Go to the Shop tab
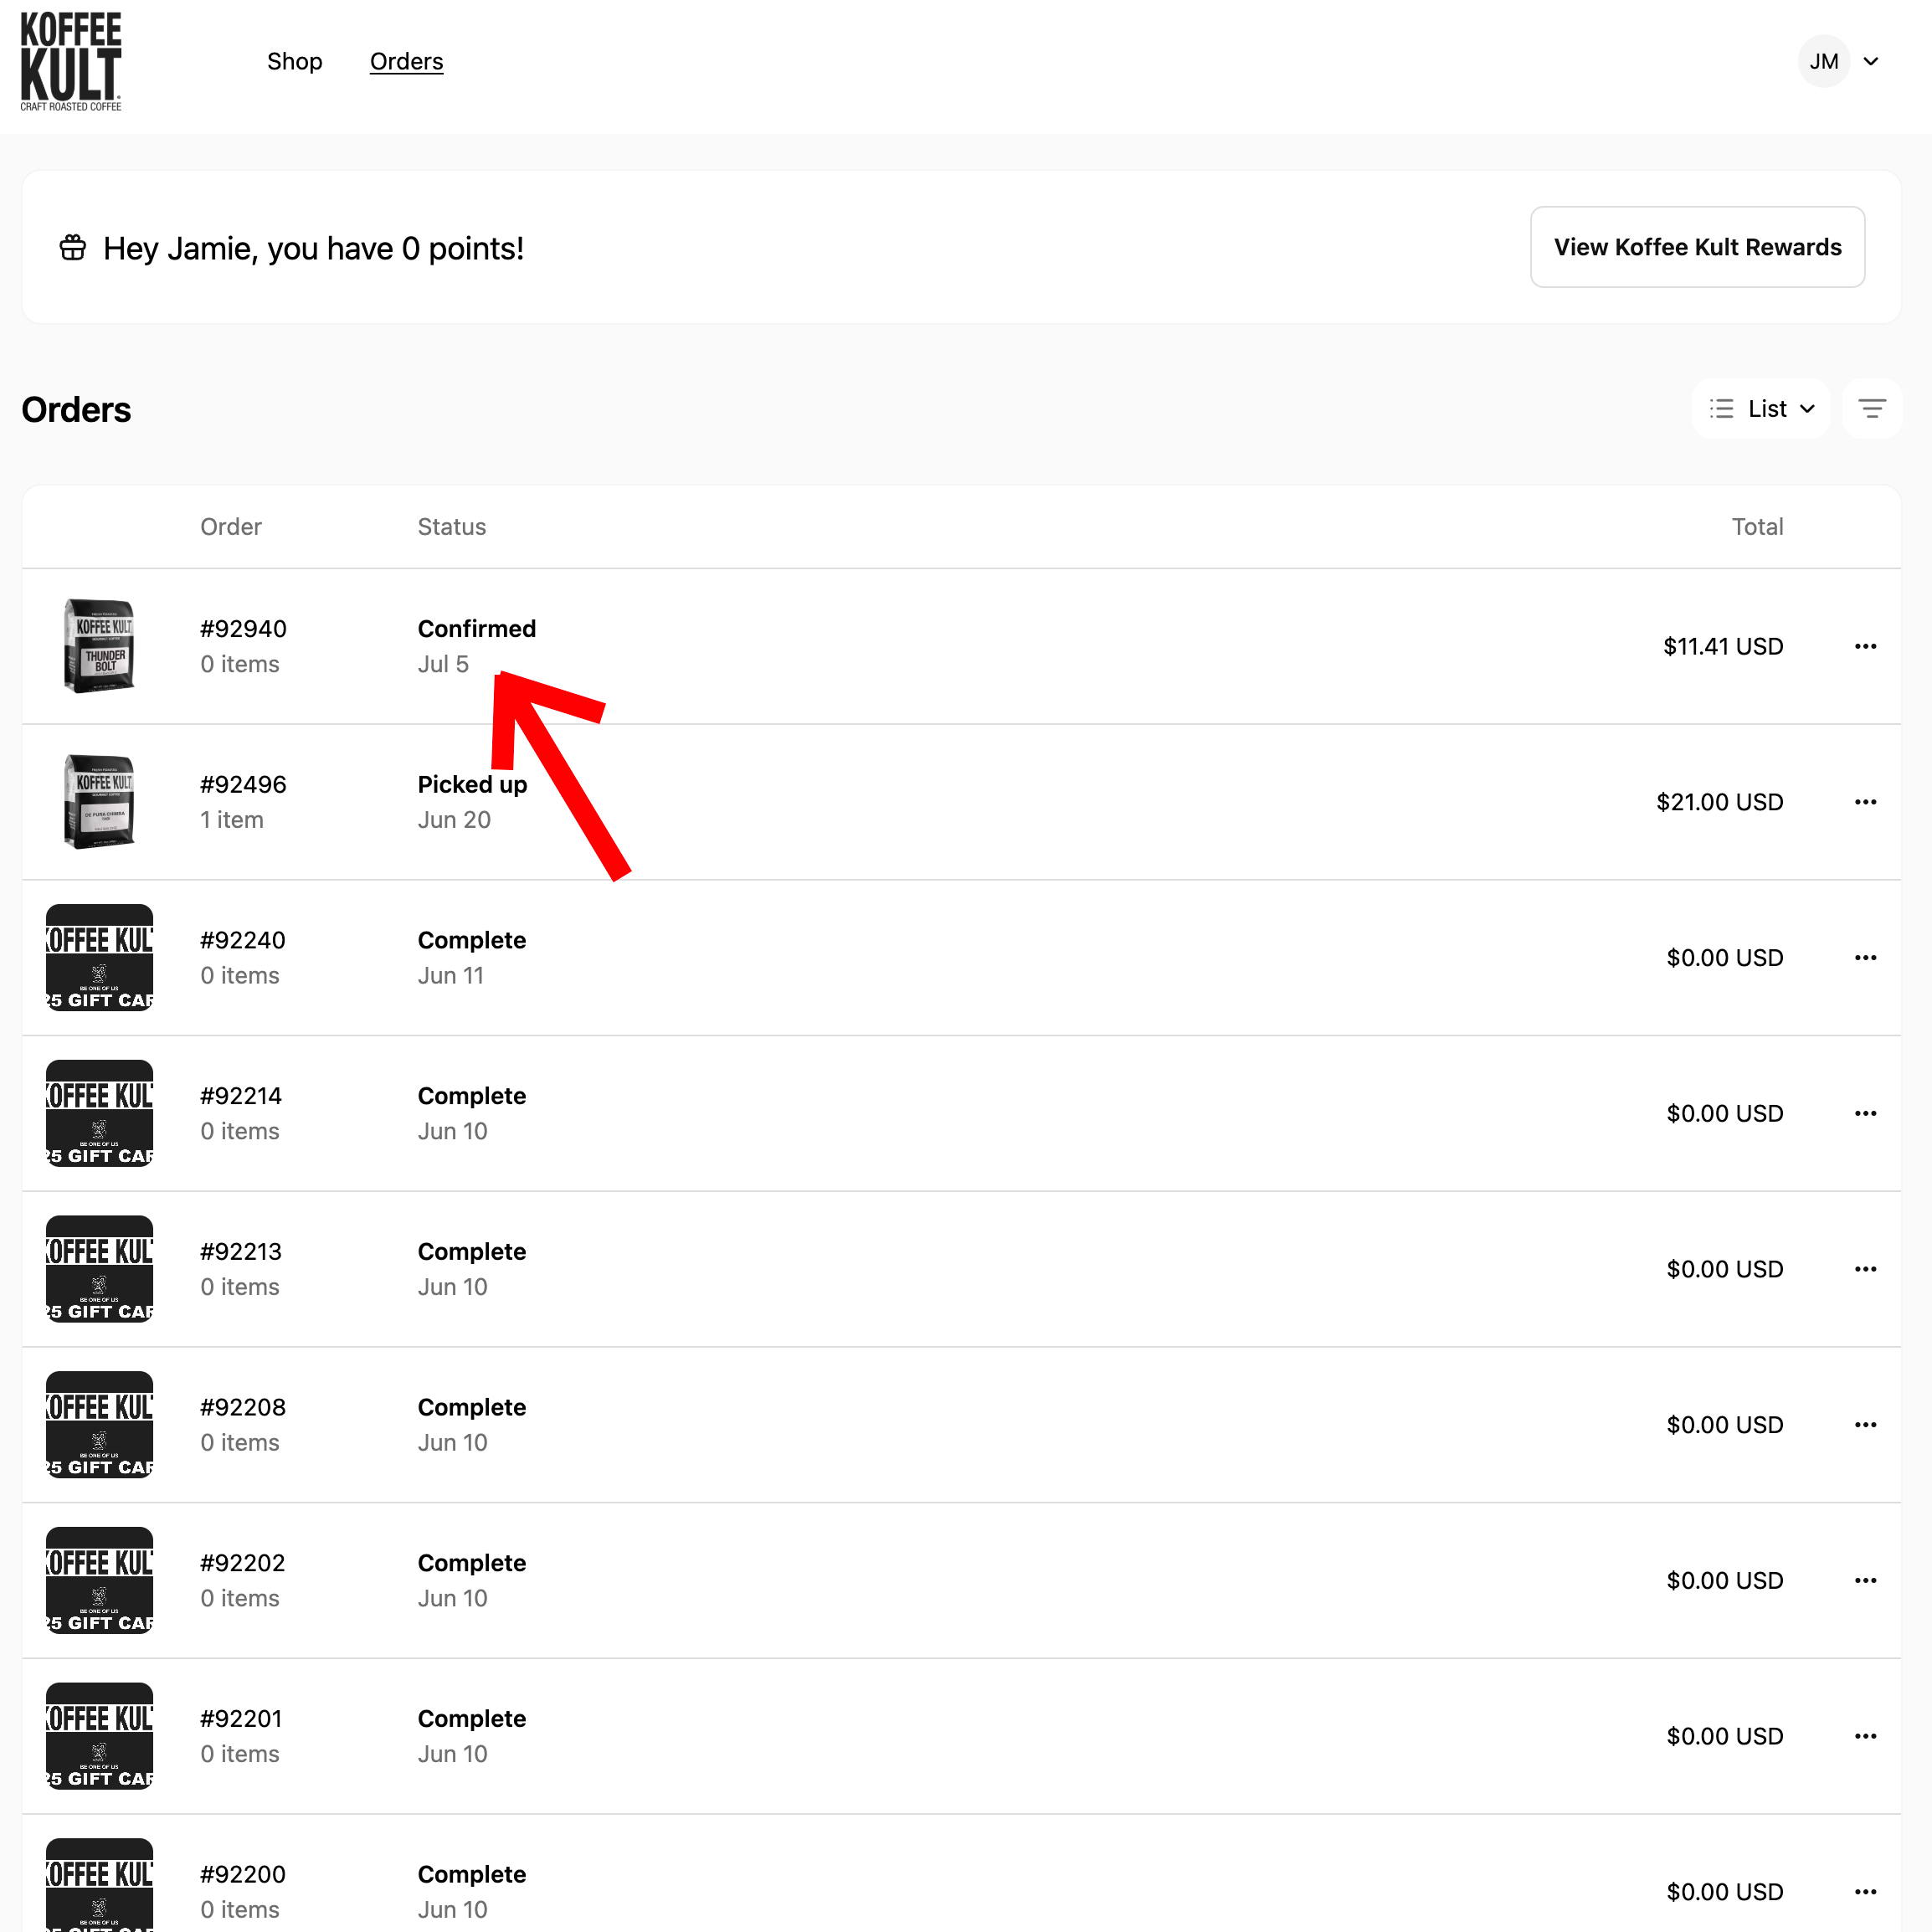The height and width of the screenshot is (1932, 1932). click(294, 62)
